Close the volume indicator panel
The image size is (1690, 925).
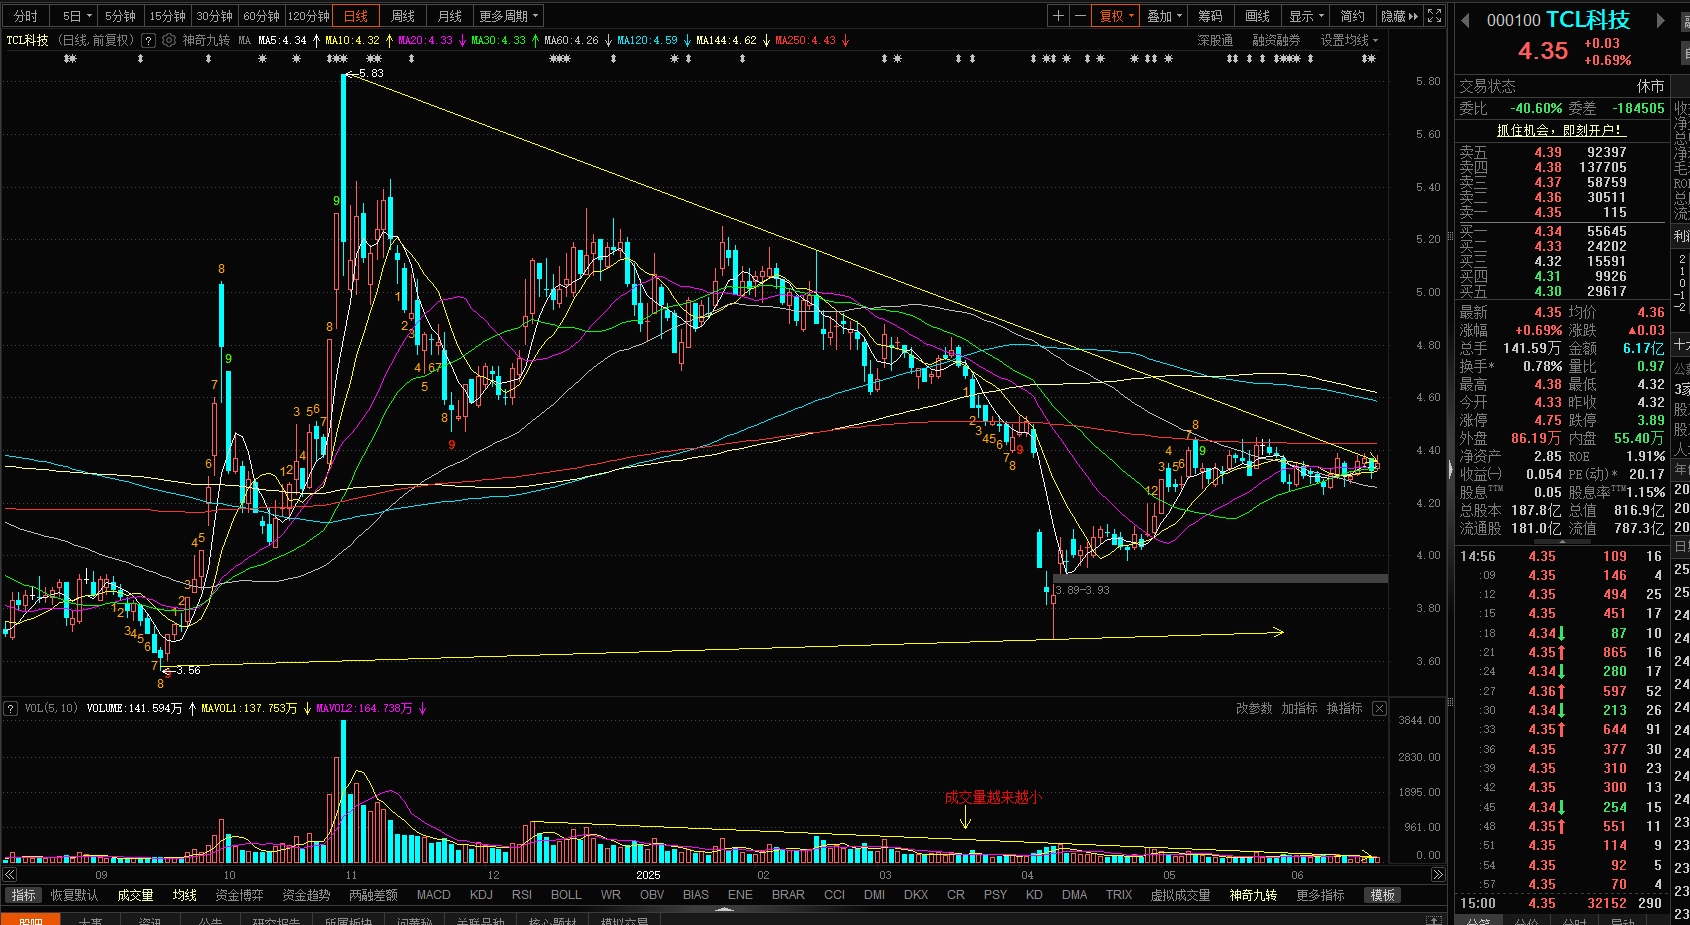click(x=1379, y=708)
